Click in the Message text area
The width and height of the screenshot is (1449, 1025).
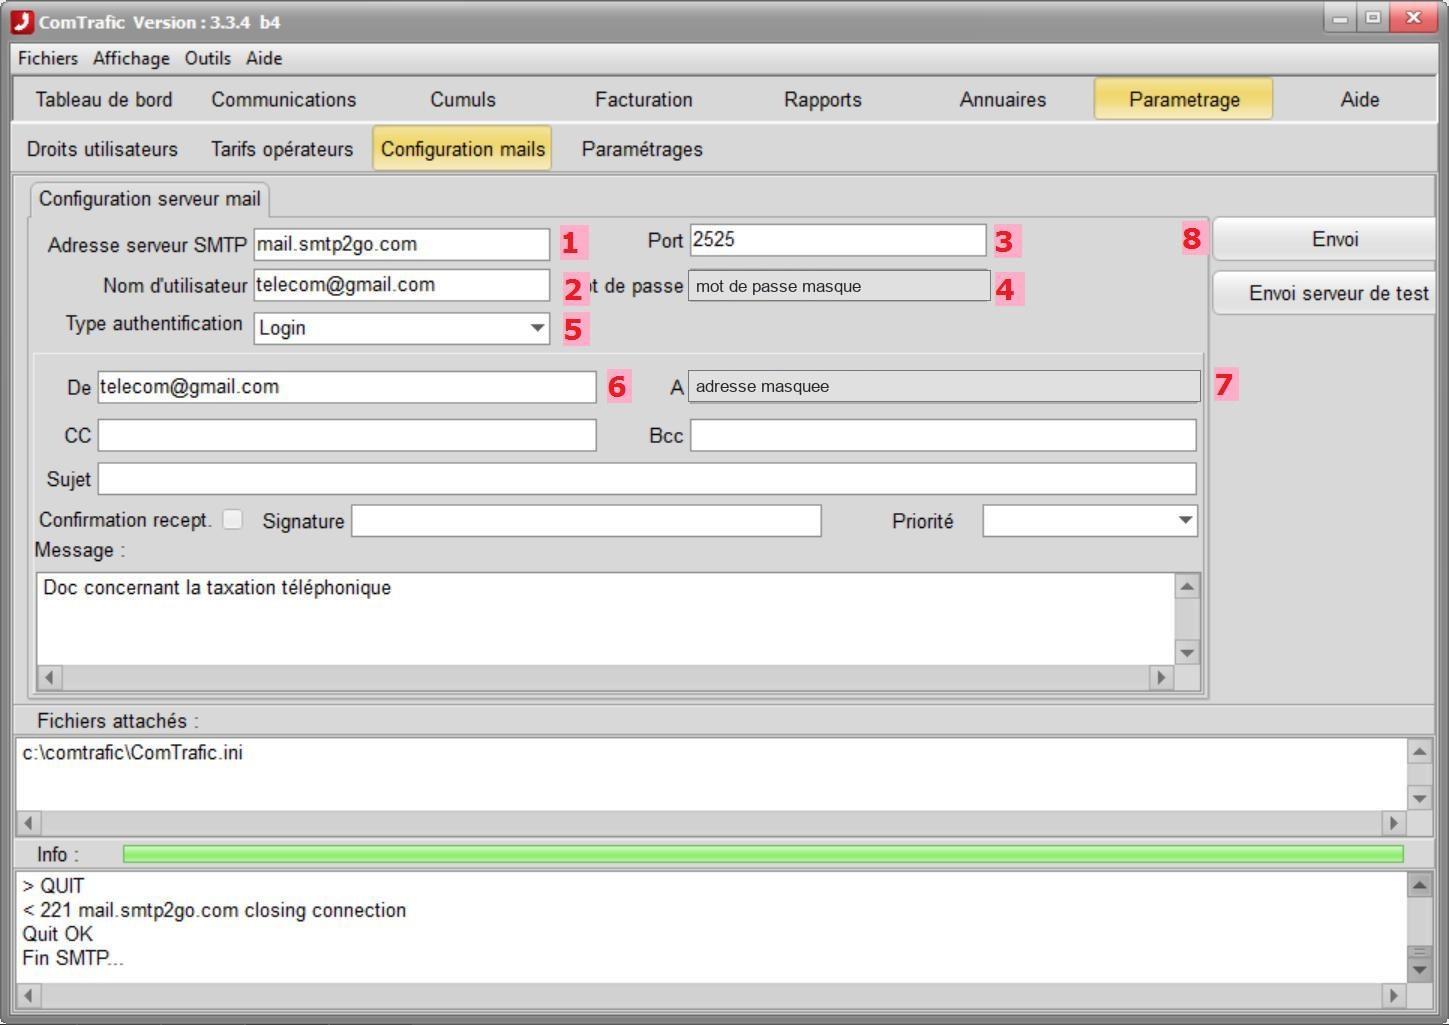coord(605,619)
